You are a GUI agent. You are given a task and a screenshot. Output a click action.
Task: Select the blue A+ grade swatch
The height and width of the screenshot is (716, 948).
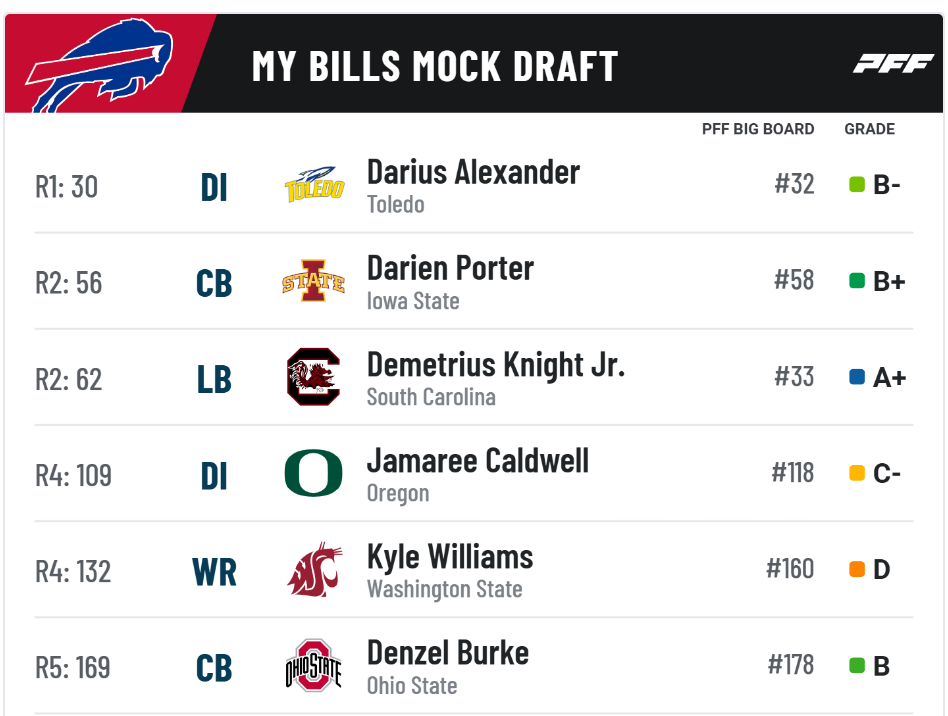(857, 377)
